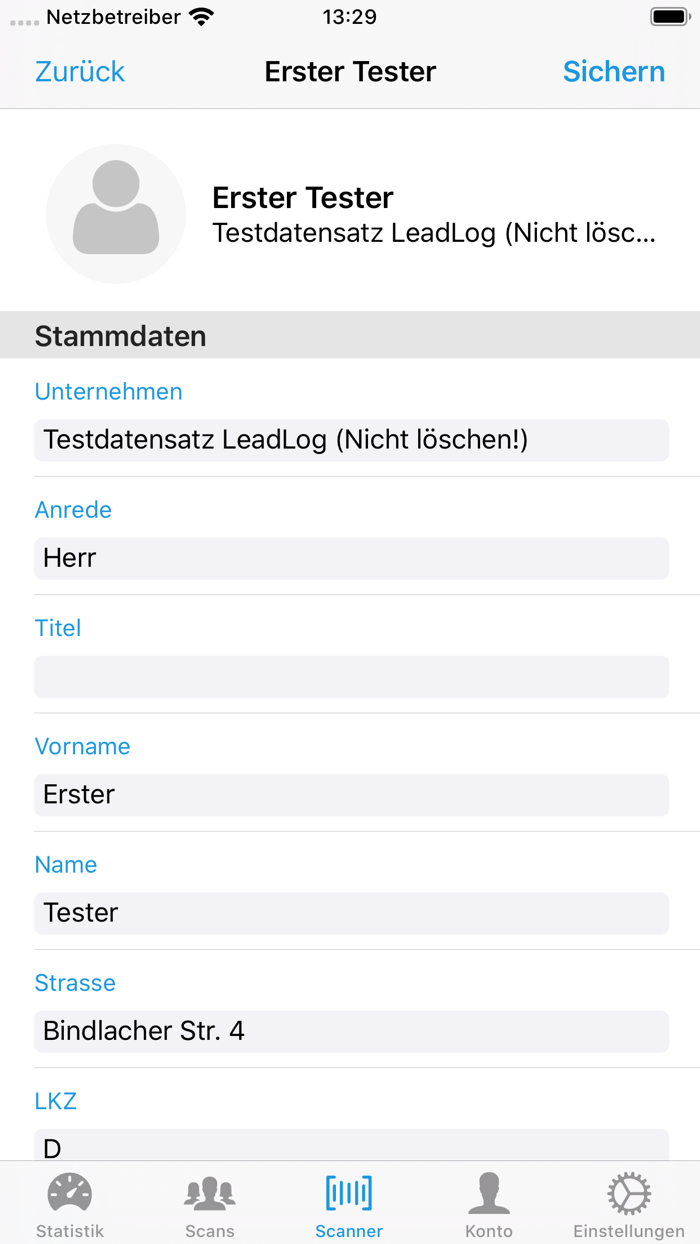The height and width of the screenshot is (1244, 700).
Task: Edit the Unternehmen field
Action: 350,440
